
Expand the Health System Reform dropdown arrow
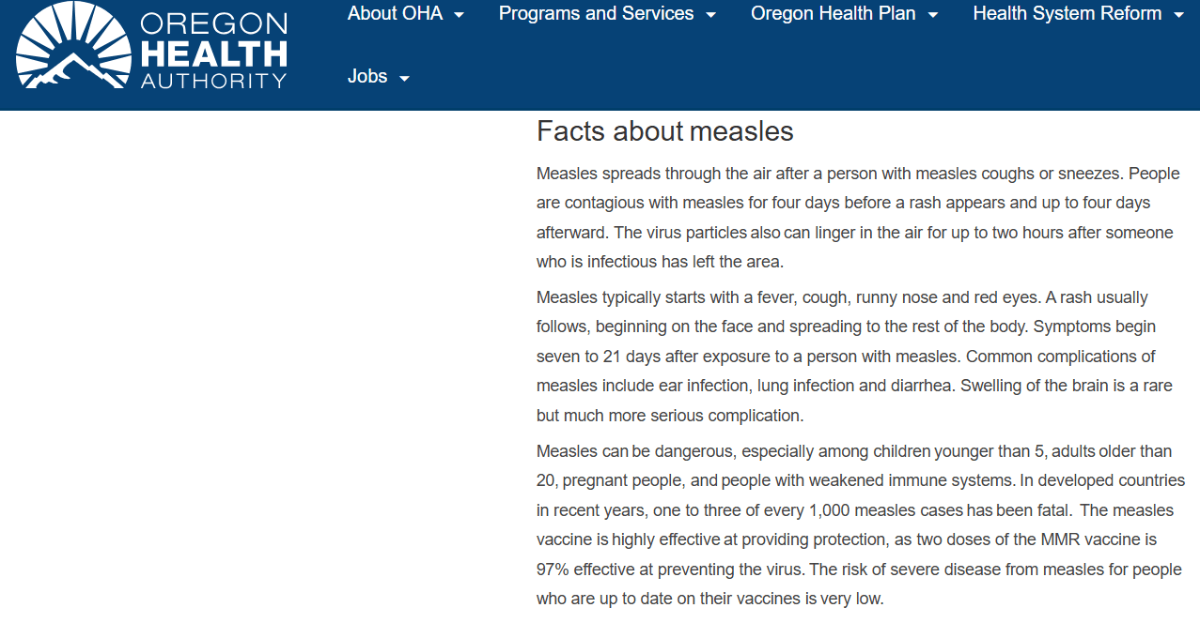click(1178, 16)
